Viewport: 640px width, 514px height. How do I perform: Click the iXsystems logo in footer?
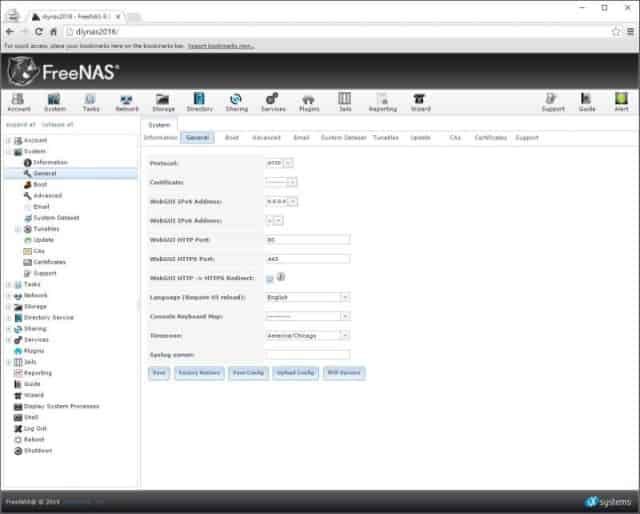click(x=608, y=501)
